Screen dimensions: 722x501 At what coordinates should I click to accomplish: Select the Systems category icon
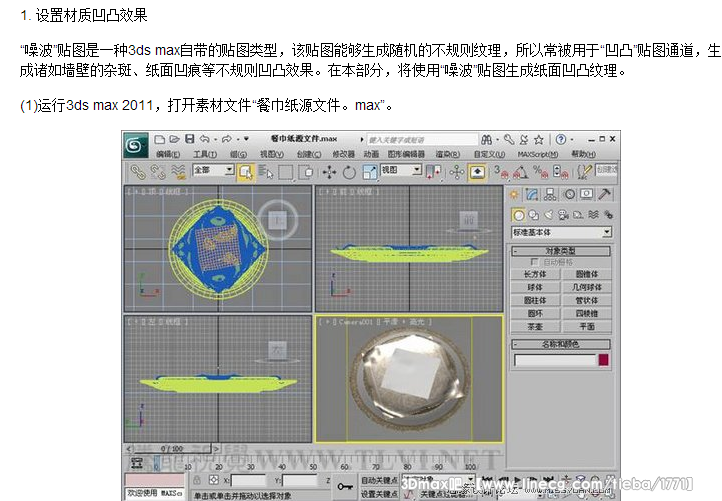tap(608, 215)
